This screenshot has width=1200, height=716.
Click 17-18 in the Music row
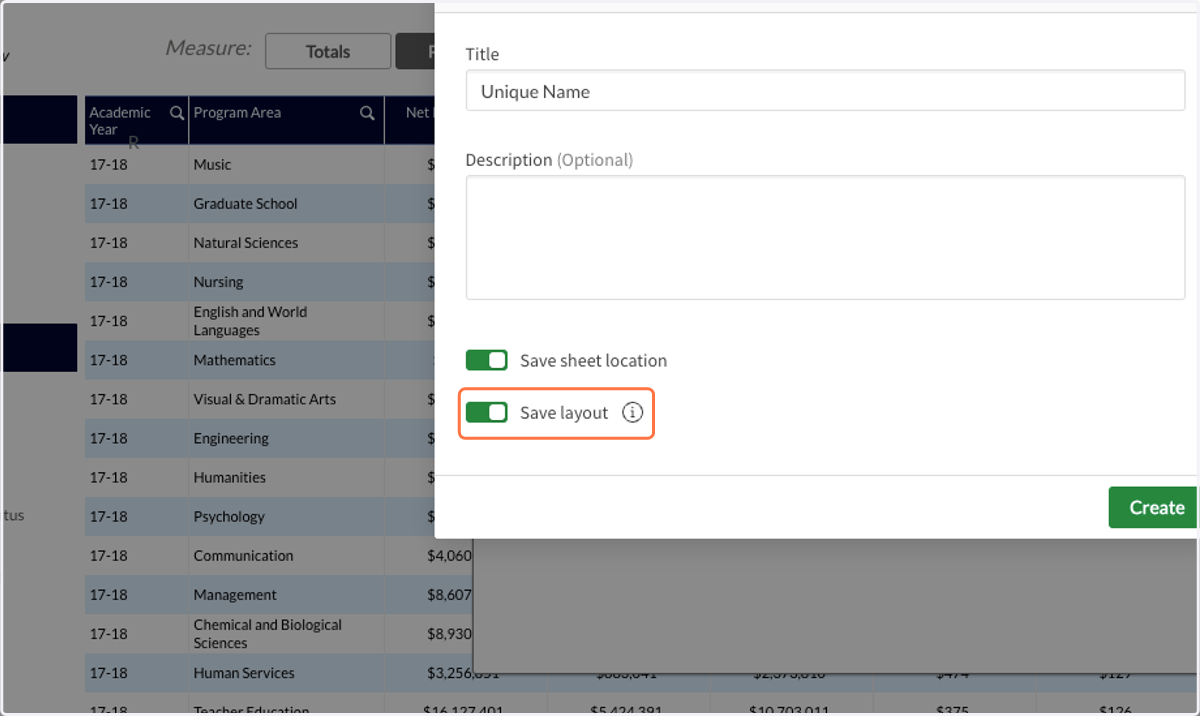pos(108,164)
